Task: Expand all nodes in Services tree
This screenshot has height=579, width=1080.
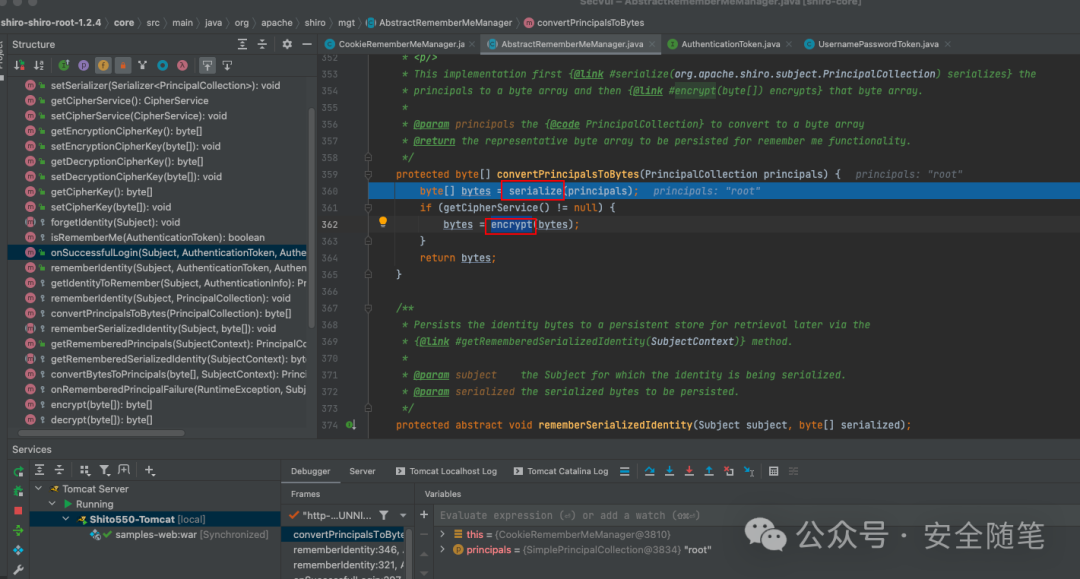Action: coord(39,470)
